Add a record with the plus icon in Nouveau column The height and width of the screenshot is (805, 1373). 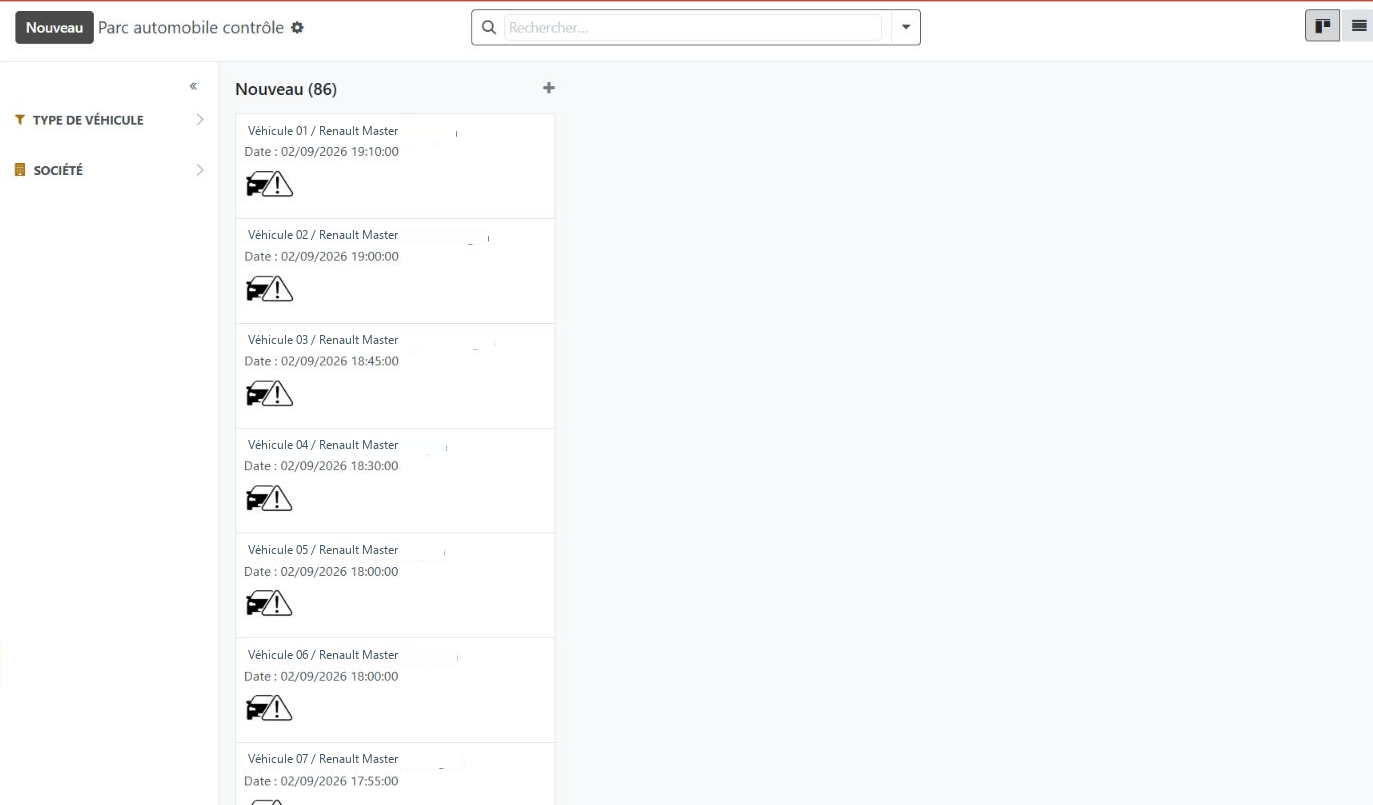coord(548,88)
